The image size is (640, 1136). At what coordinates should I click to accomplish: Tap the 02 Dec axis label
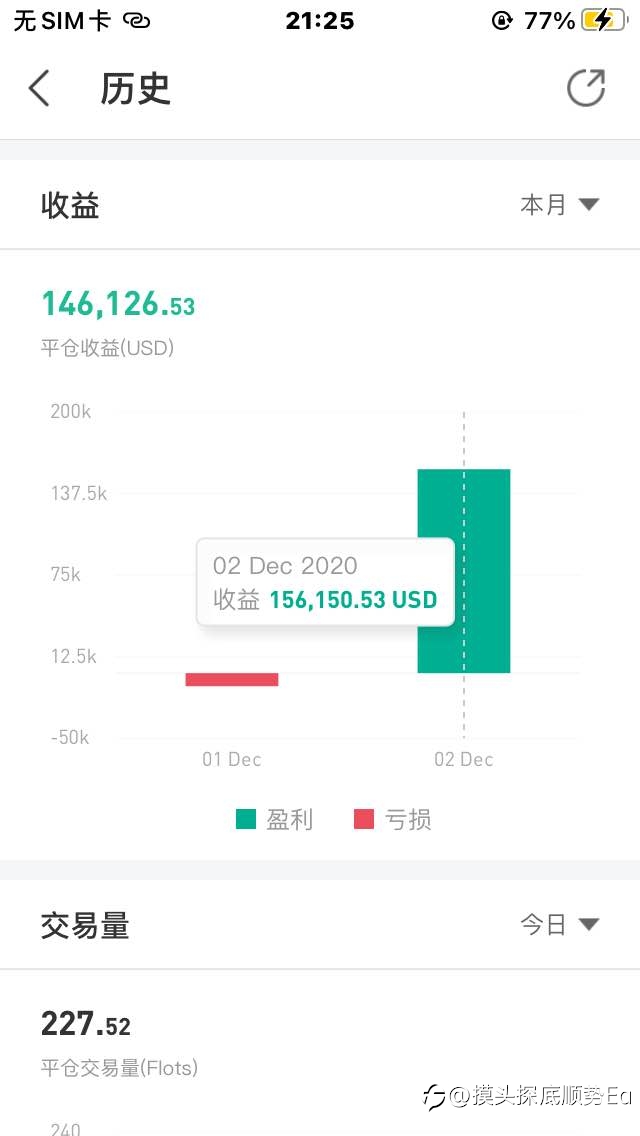pyautogui.click(x=463, y=759)
